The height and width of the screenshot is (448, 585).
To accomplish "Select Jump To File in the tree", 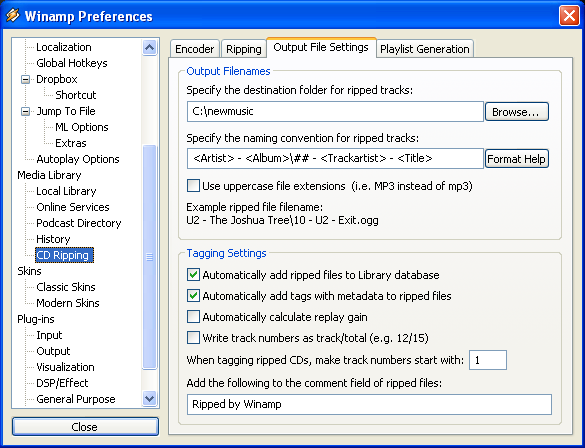I will point(66,111).
